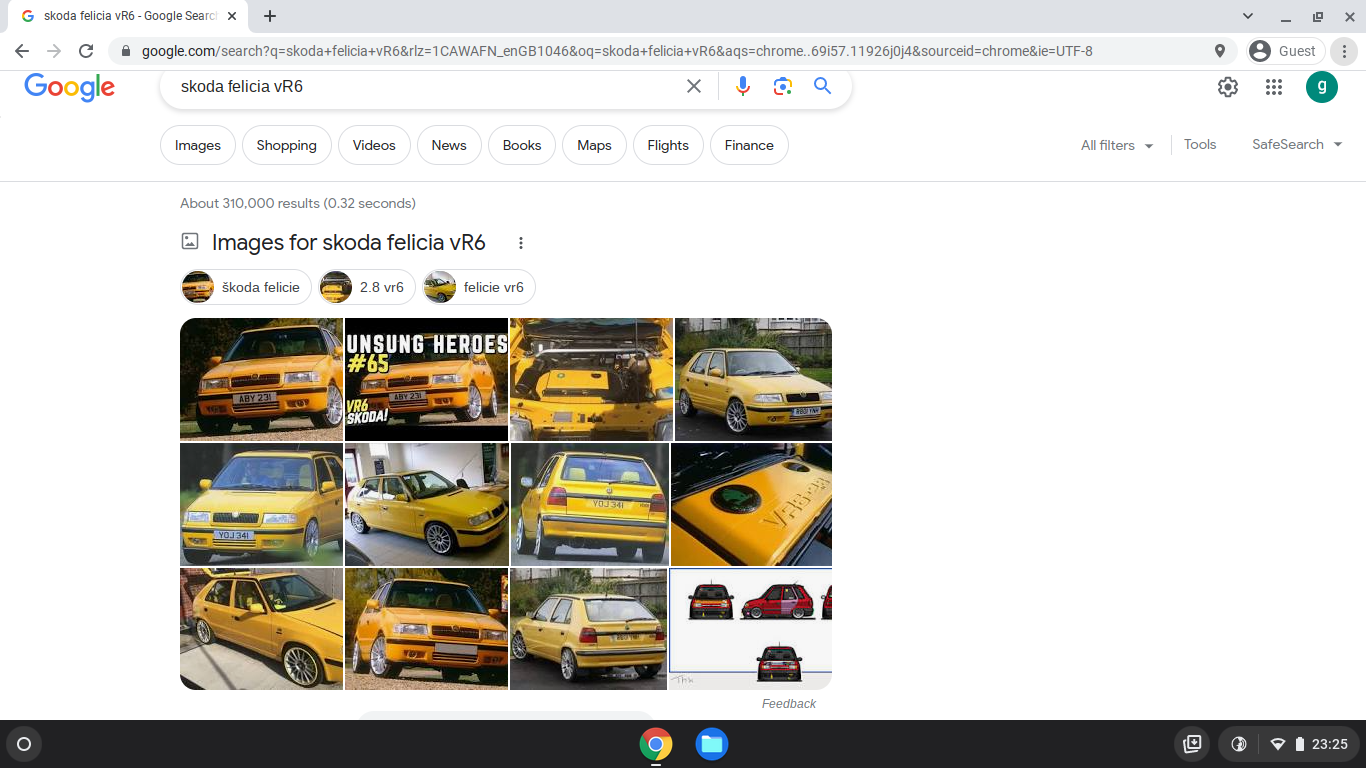
Task: Submit search with the magnifier icon
Action: click(x=822, y=86)
